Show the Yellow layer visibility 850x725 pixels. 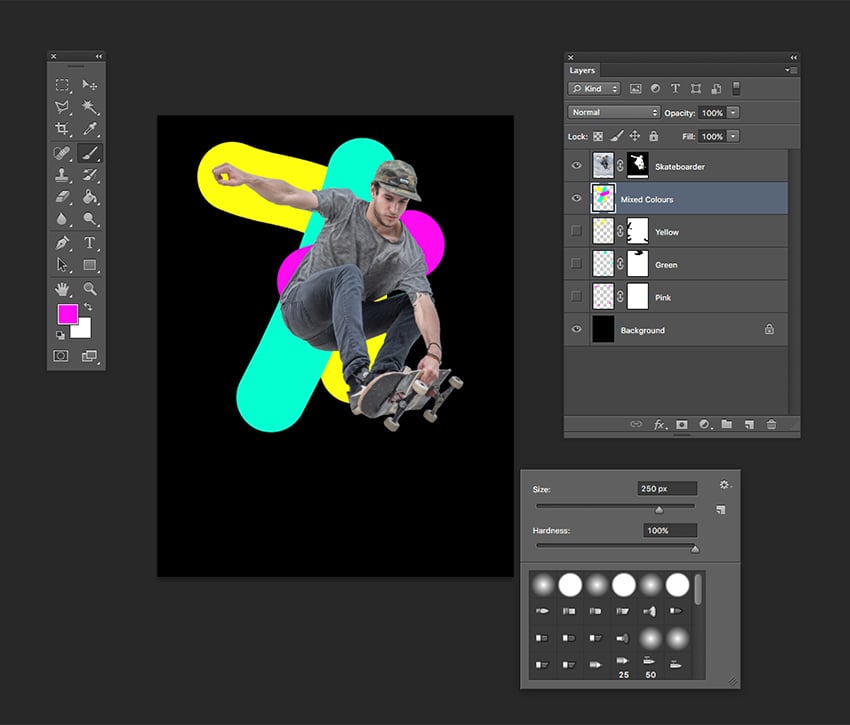(576, 231)
